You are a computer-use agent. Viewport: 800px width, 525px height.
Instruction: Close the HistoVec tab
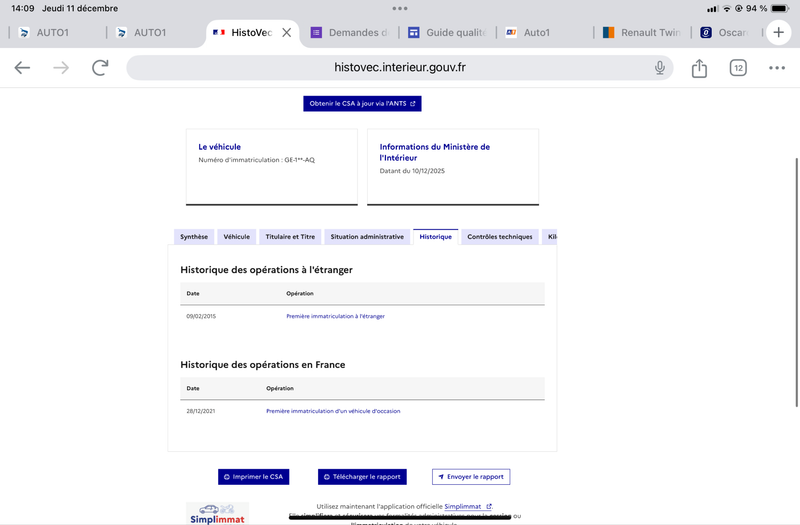[287, 33]
